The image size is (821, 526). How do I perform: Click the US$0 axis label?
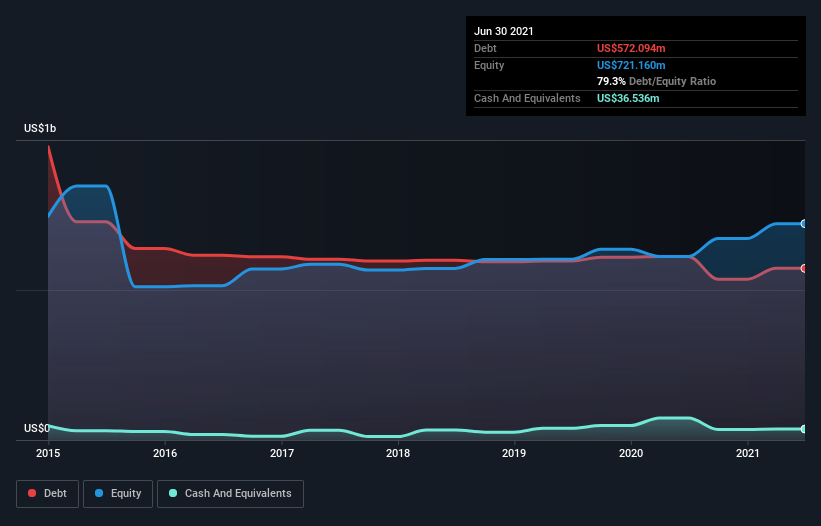point(37,428)
